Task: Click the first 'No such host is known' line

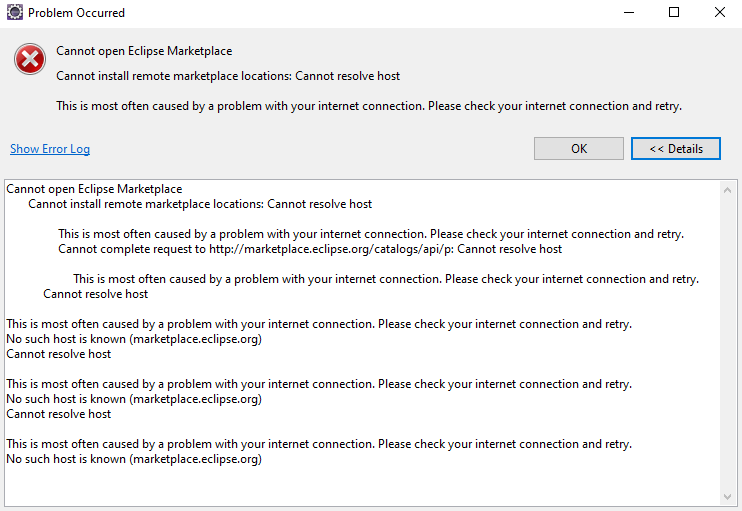Action: tap(134, 339)
